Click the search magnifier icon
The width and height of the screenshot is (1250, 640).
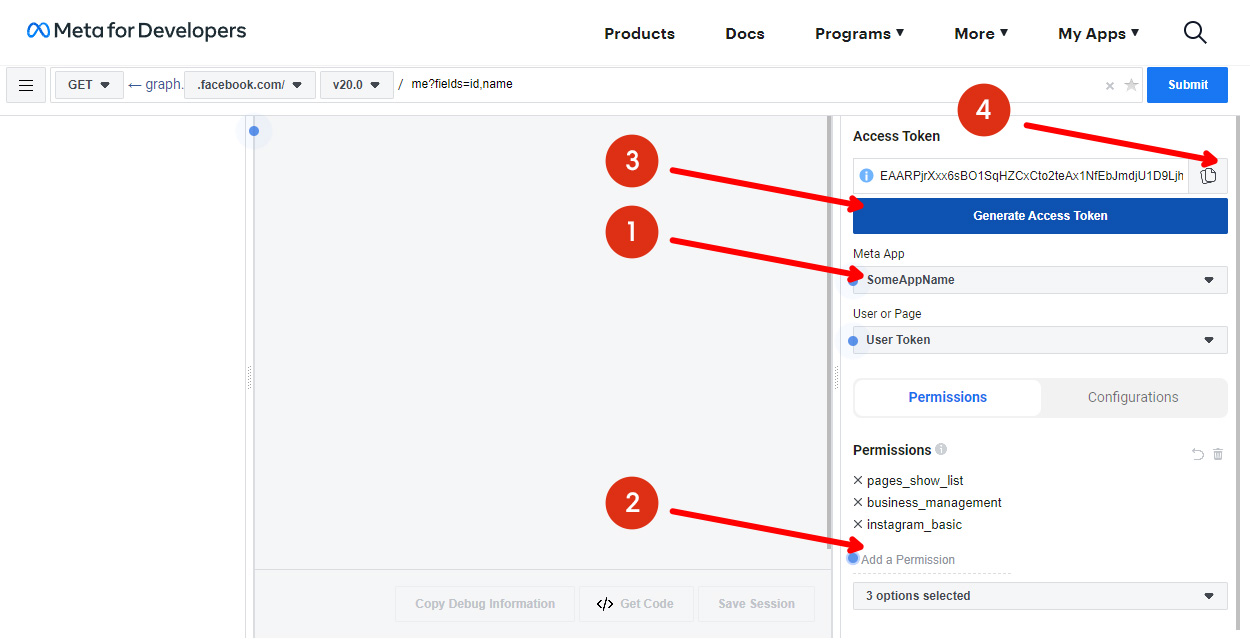coord(1195,33)
